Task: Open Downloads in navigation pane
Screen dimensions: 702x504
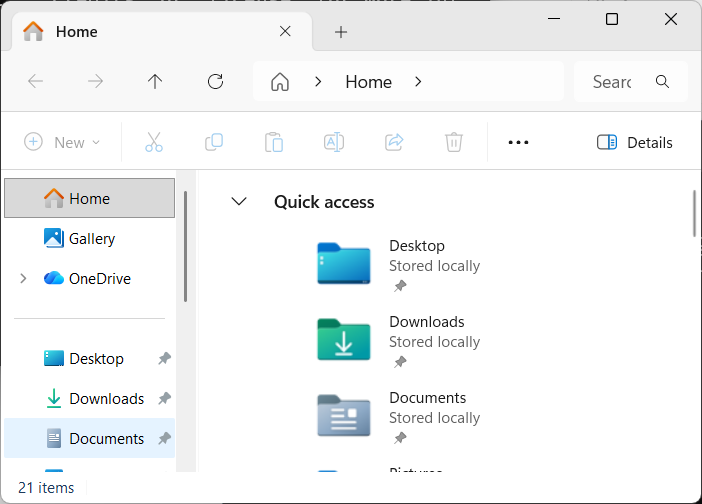Action: (90, 398)
